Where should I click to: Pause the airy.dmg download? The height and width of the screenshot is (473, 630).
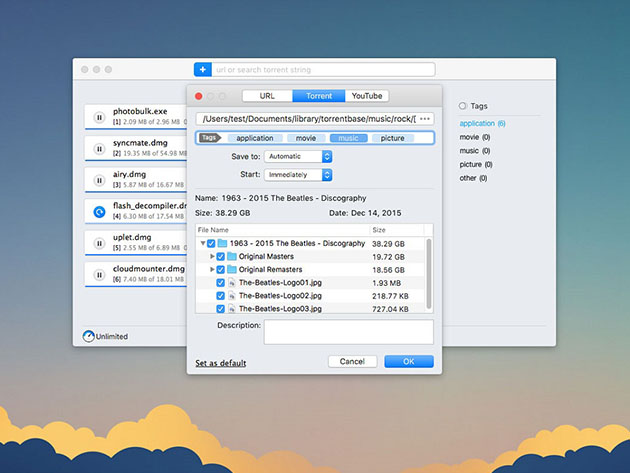[99, 180]
